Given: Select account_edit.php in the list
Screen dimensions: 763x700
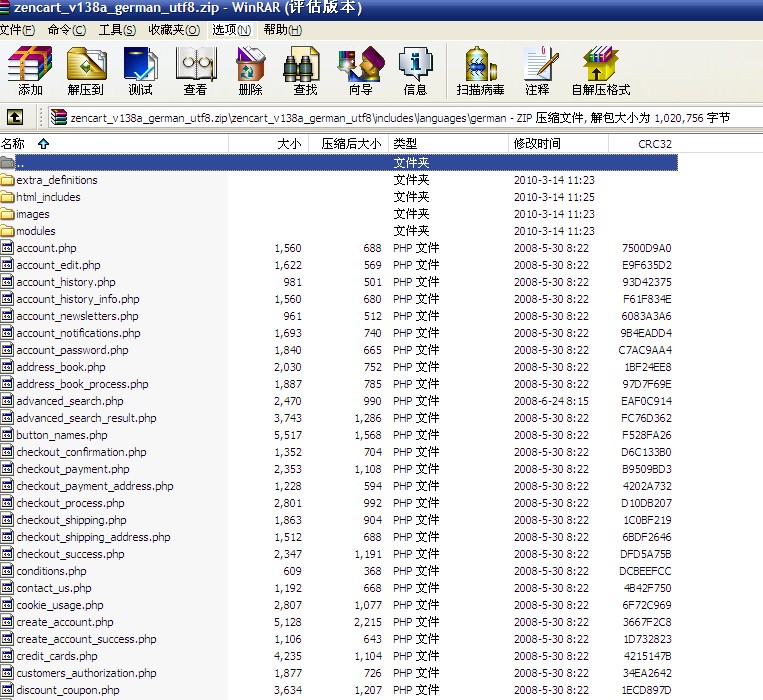Looking at the screenshot, I should [x=58, y=265].
